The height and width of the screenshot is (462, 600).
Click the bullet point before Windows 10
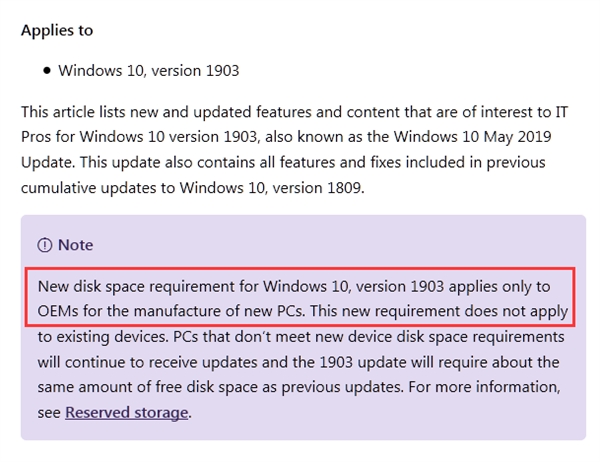47,71
